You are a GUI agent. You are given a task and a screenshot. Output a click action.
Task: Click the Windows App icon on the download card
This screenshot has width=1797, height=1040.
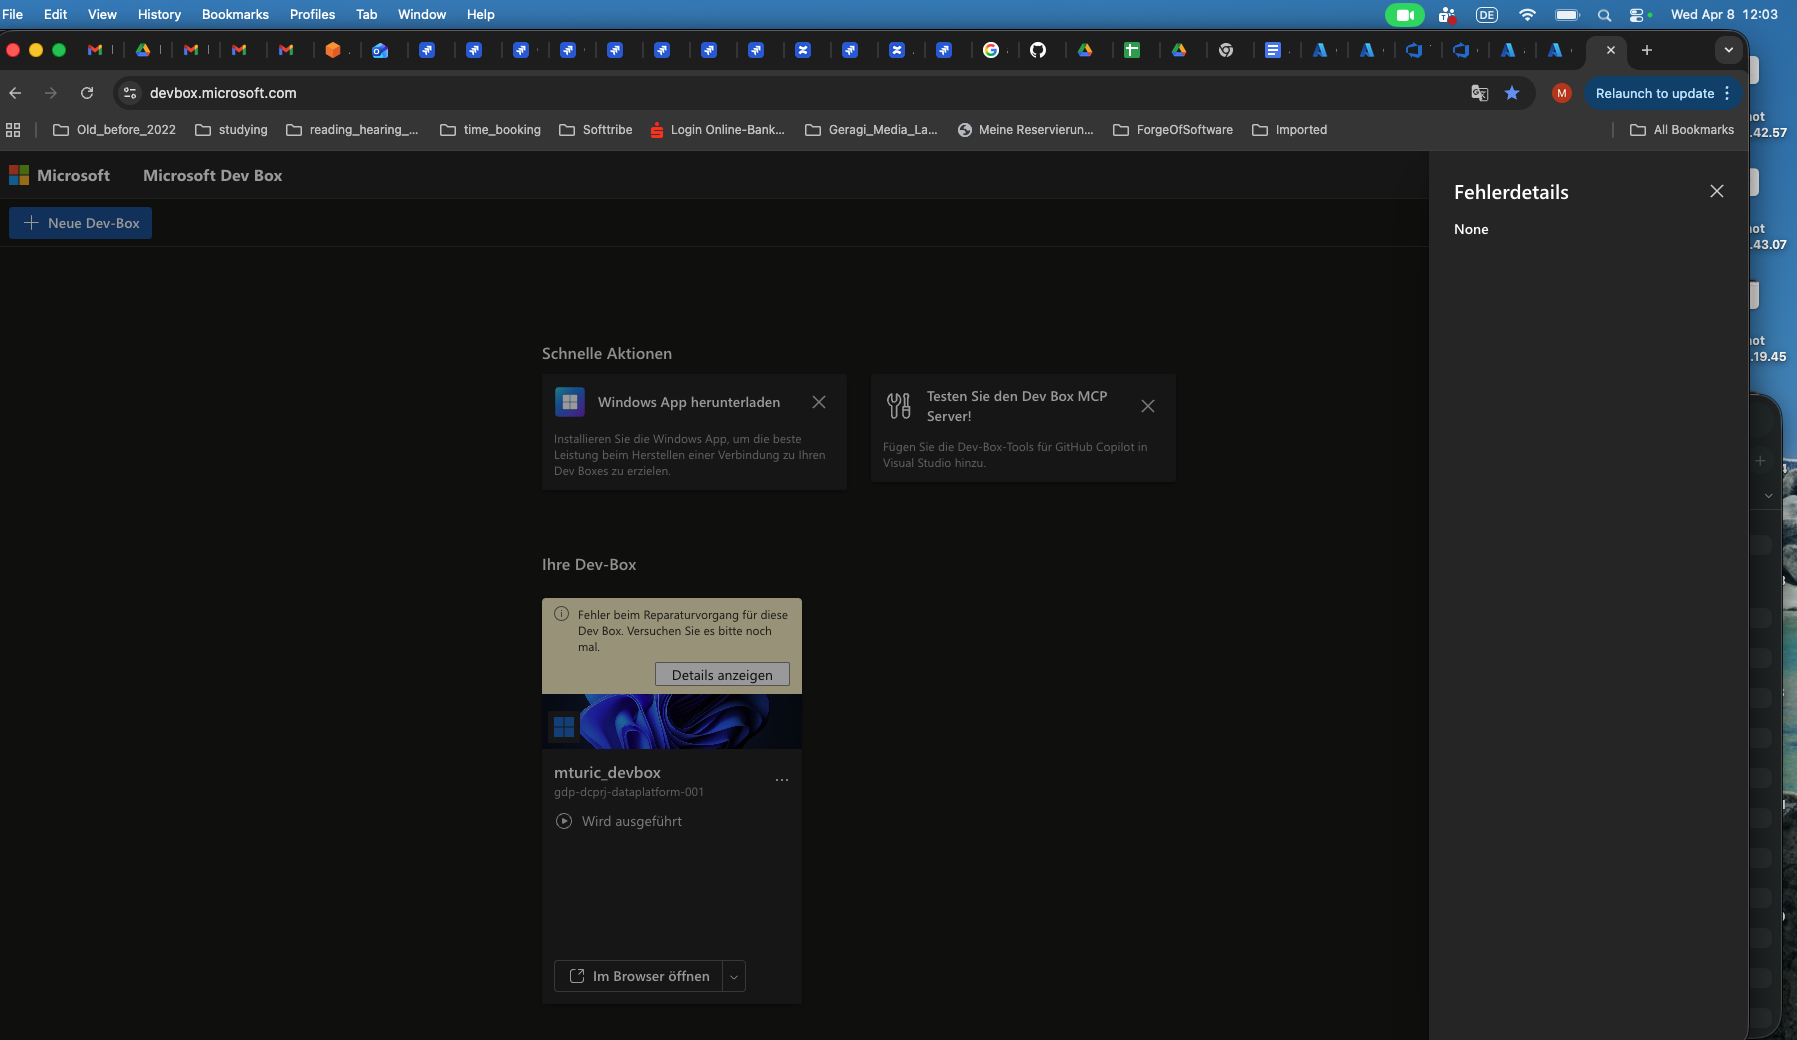[570, 401]
